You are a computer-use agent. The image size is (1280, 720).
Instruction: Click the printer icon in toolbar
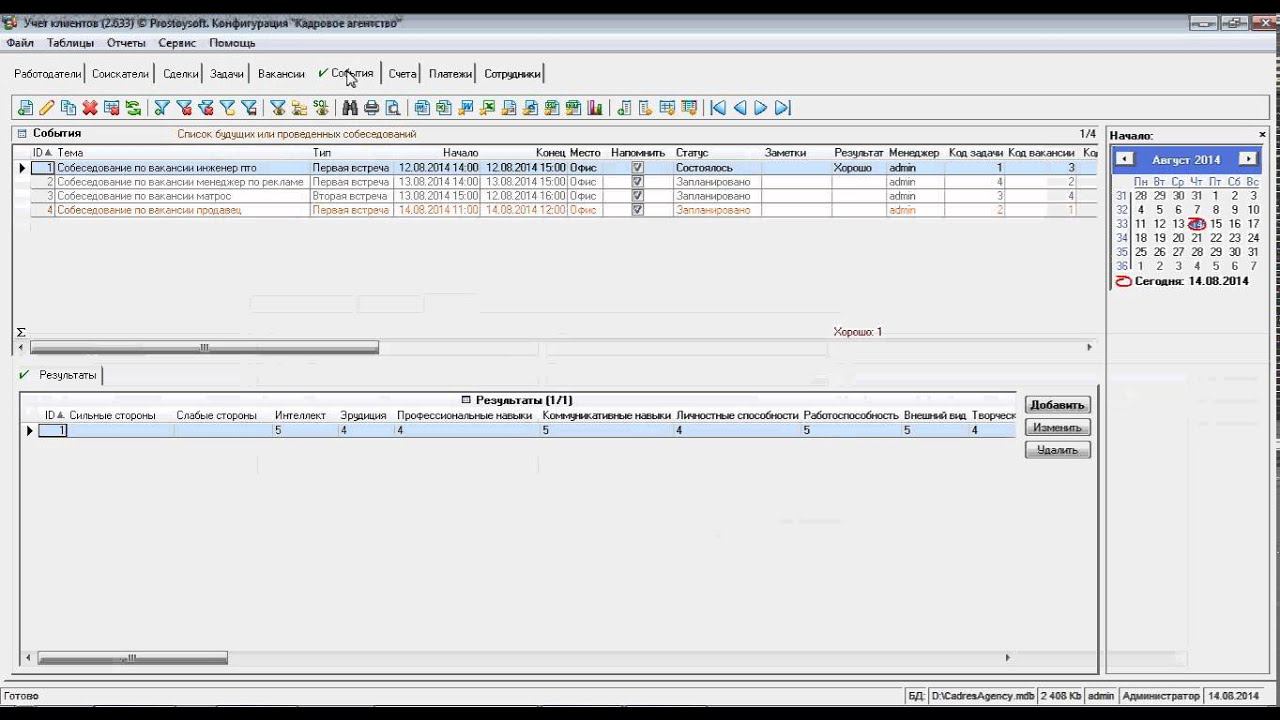click(371, 108)
